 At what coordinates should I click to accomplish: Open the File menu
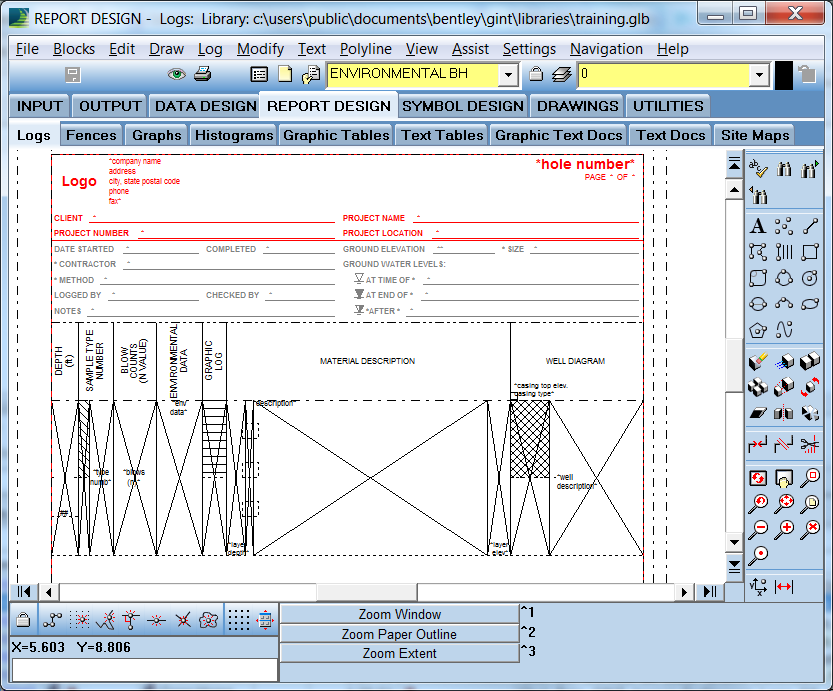[x=27, y=49]
